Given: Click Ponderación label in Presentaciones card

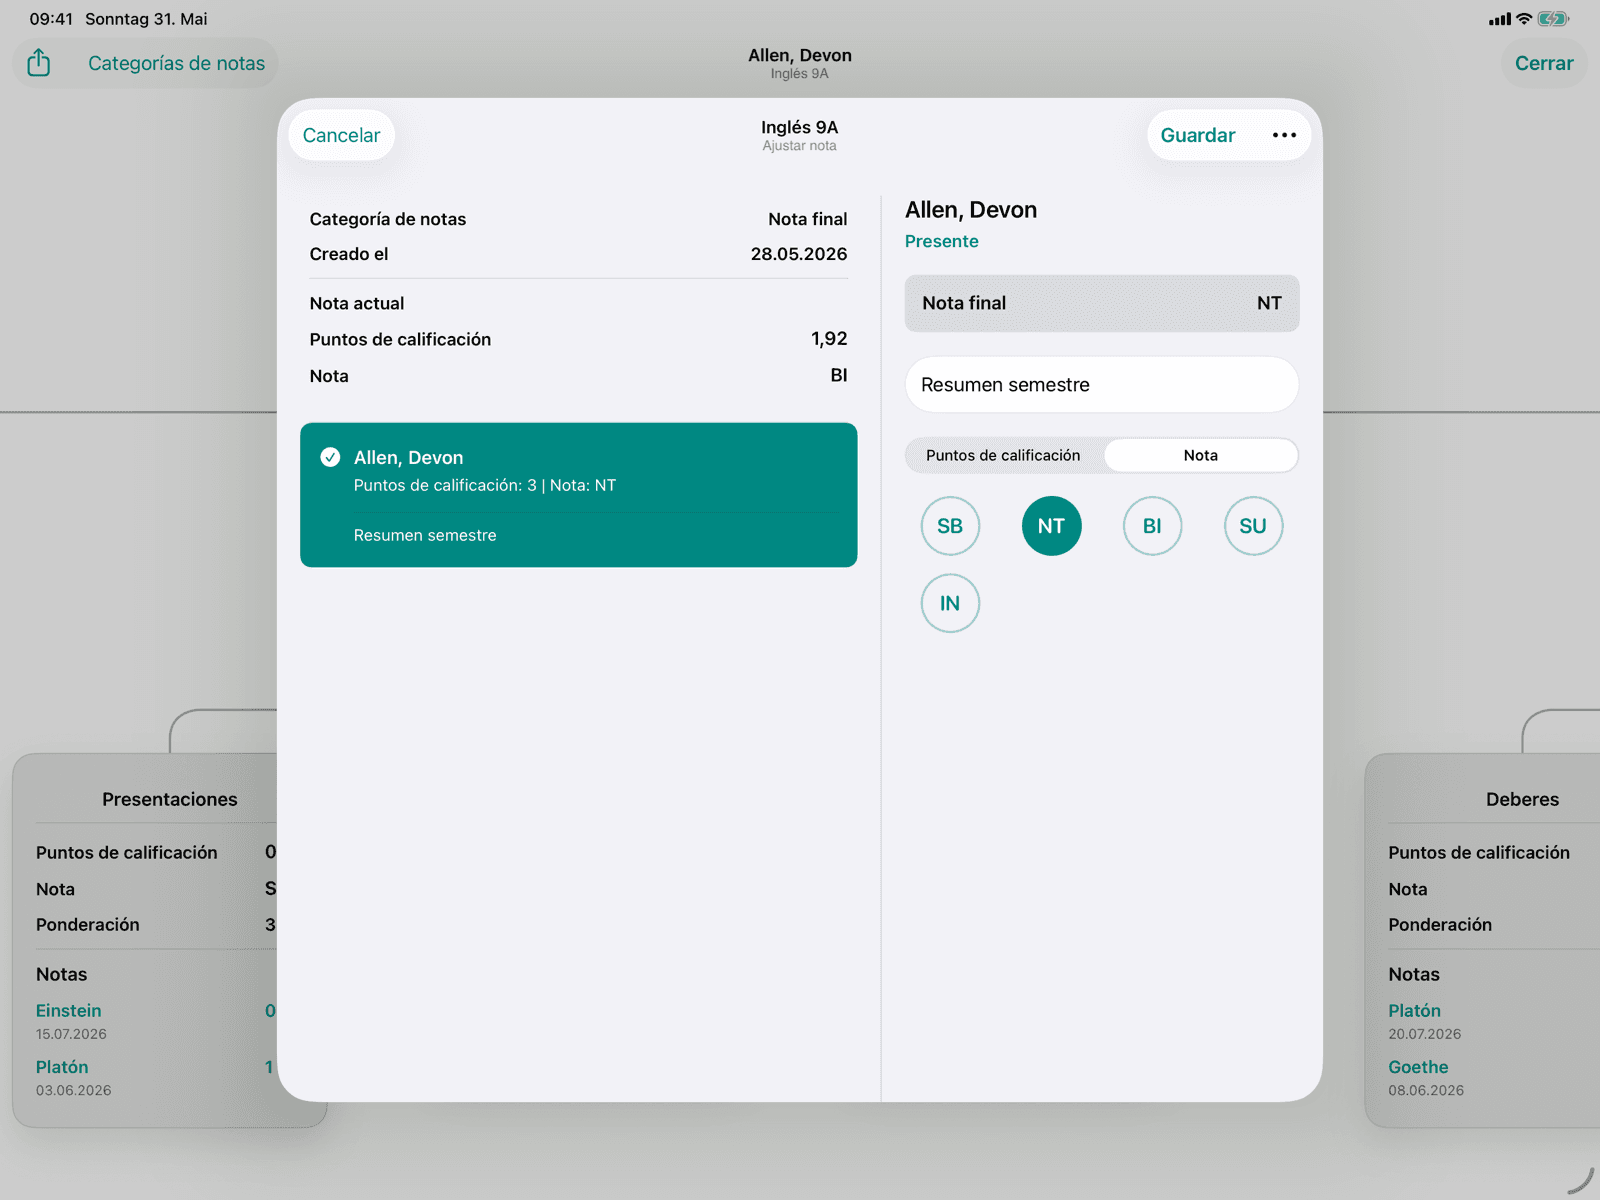Looking at the screenshot, I should coord(88,925).
